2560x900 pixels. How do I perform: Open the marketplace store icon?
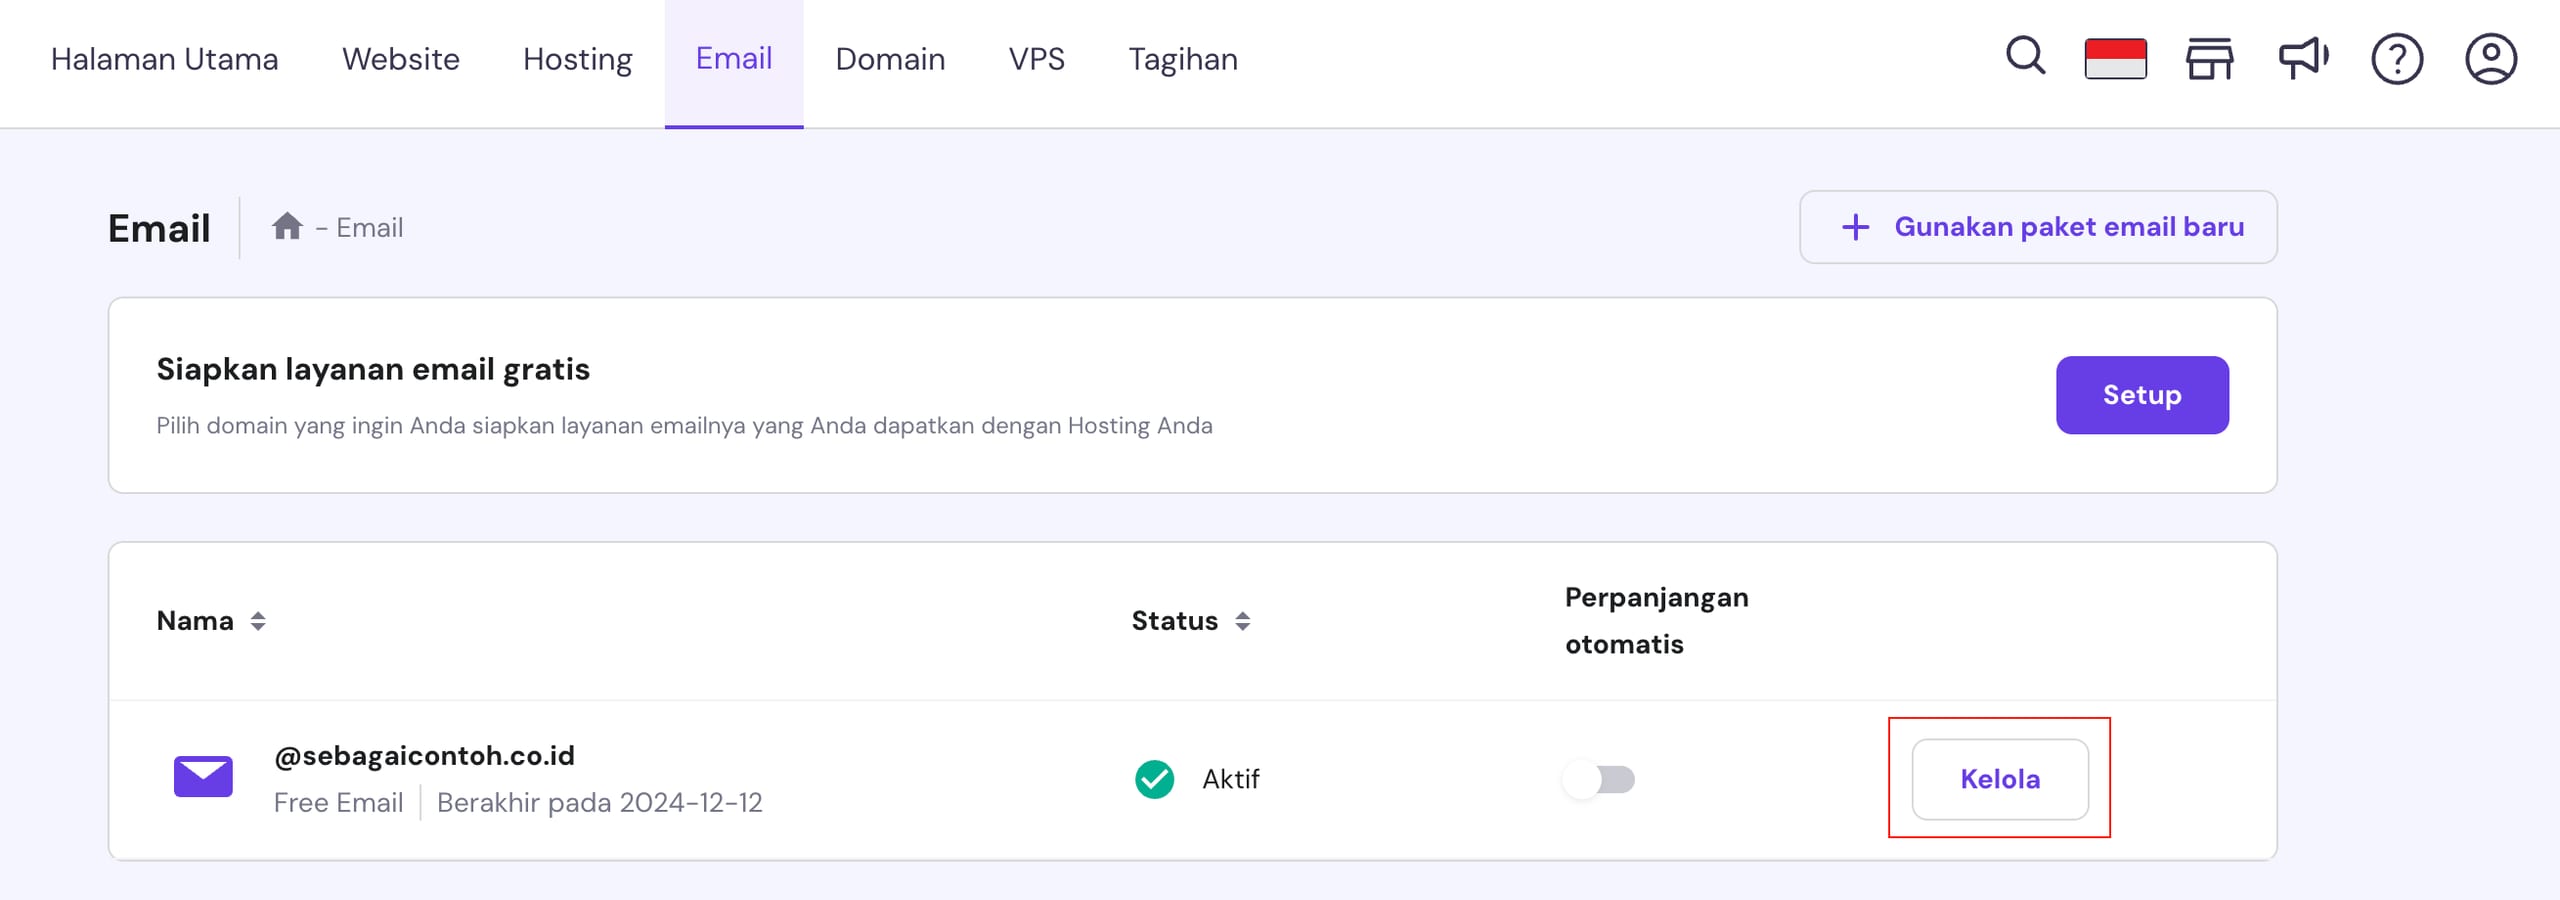(x=2209, y=58)
